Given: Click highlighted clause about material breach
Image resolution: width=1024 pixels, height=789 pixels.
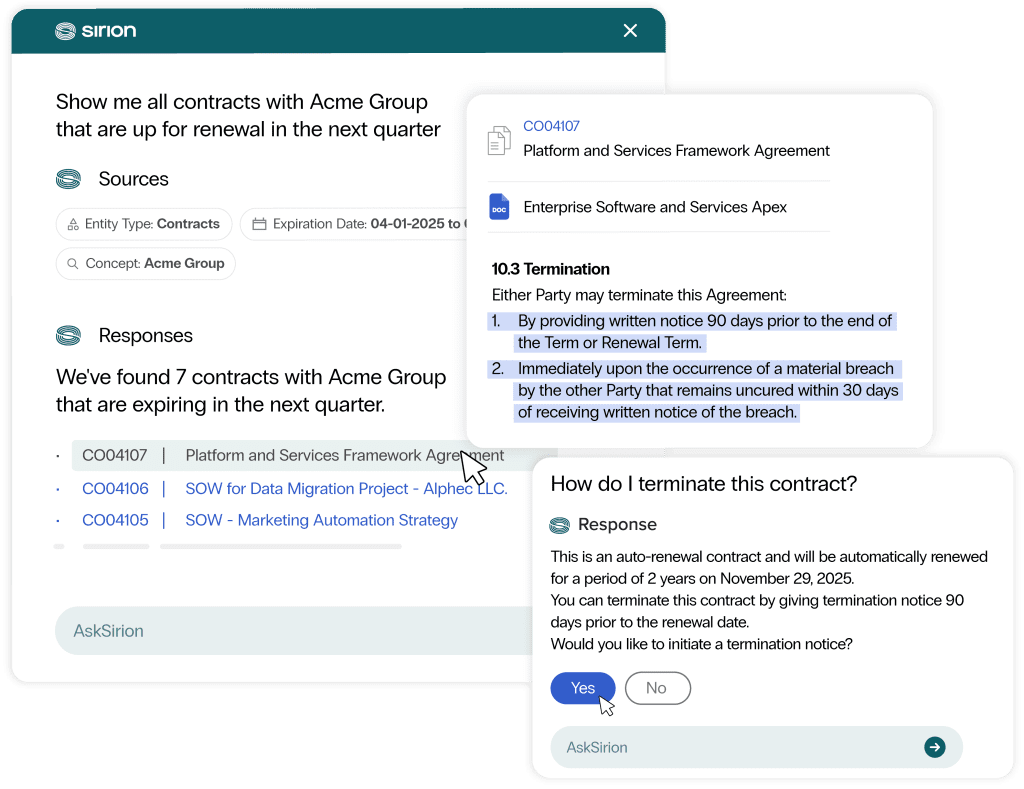Looking at the screenshot, I should coord(695,391).
